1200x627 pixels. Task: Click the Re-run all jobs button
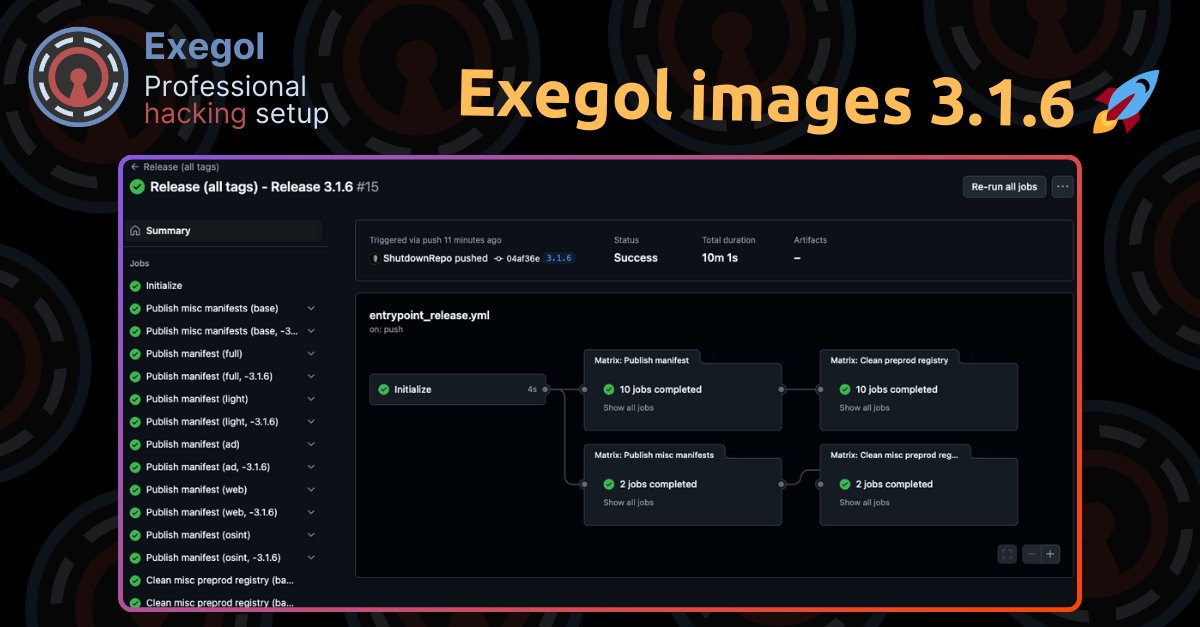pyautogui.click(x=1004, y=187)
